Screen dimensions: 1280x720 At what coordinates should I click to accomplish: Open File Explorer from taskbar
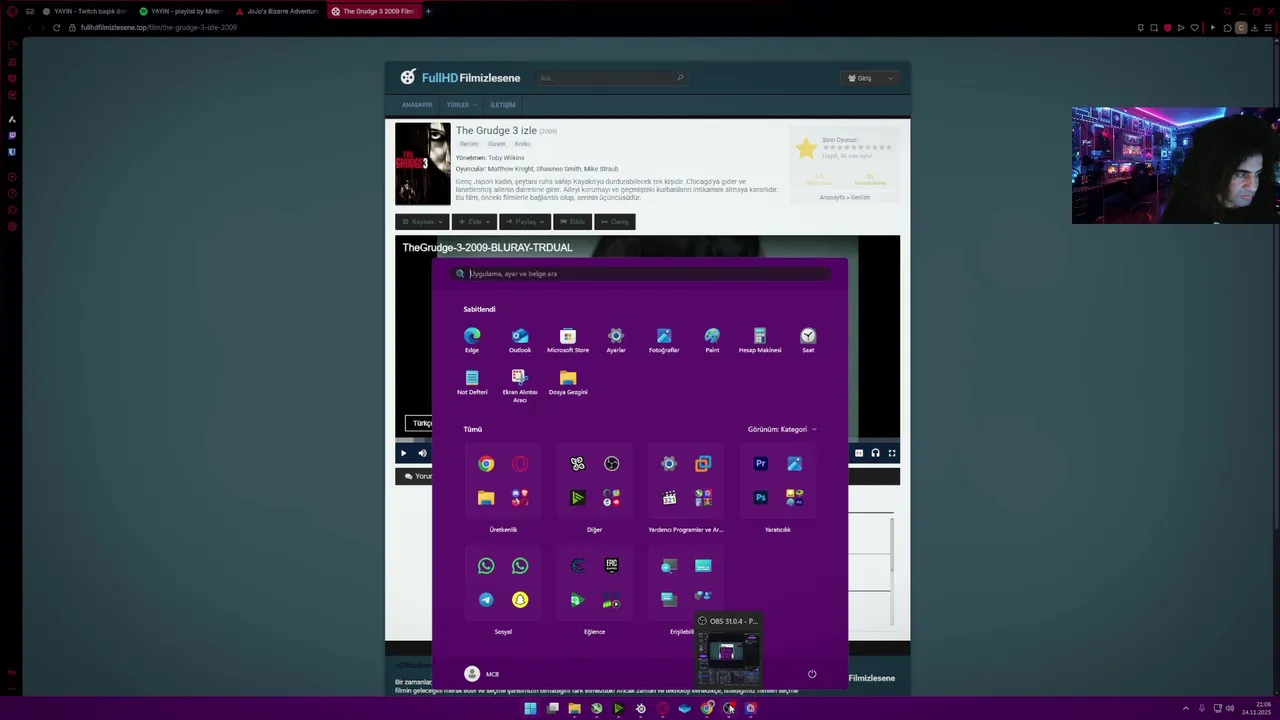574,708
